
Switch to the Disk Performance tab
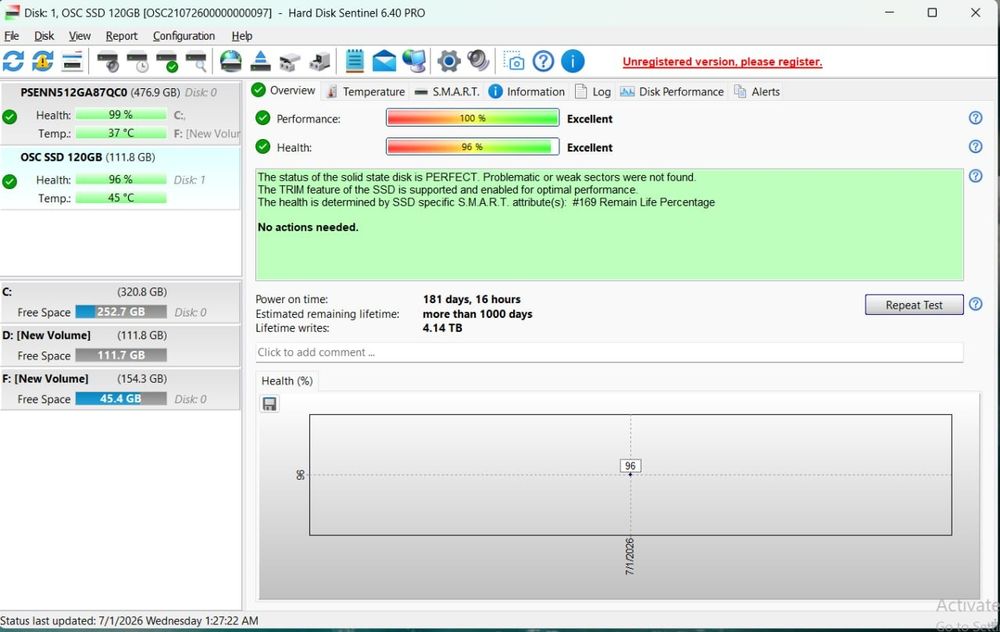tap(672, 92)
